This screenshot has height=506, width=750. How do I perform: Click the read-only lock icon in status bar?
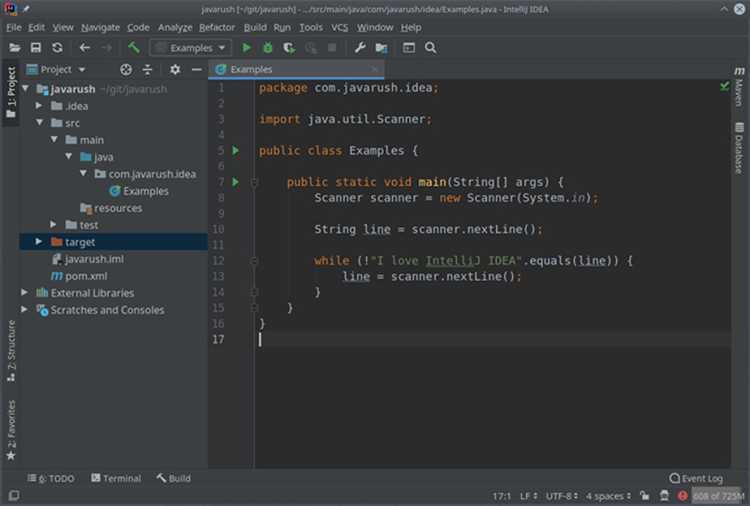(x=645, y=496)
